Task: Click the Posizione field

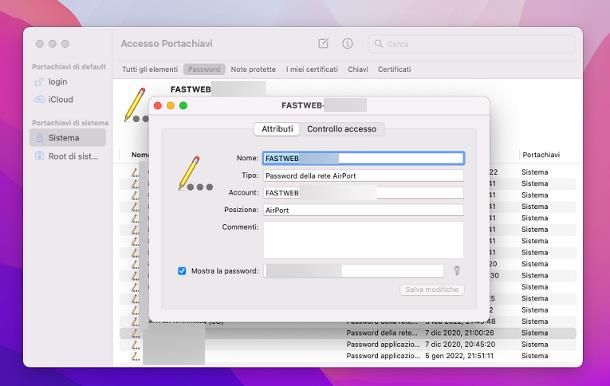Action: 363,210
